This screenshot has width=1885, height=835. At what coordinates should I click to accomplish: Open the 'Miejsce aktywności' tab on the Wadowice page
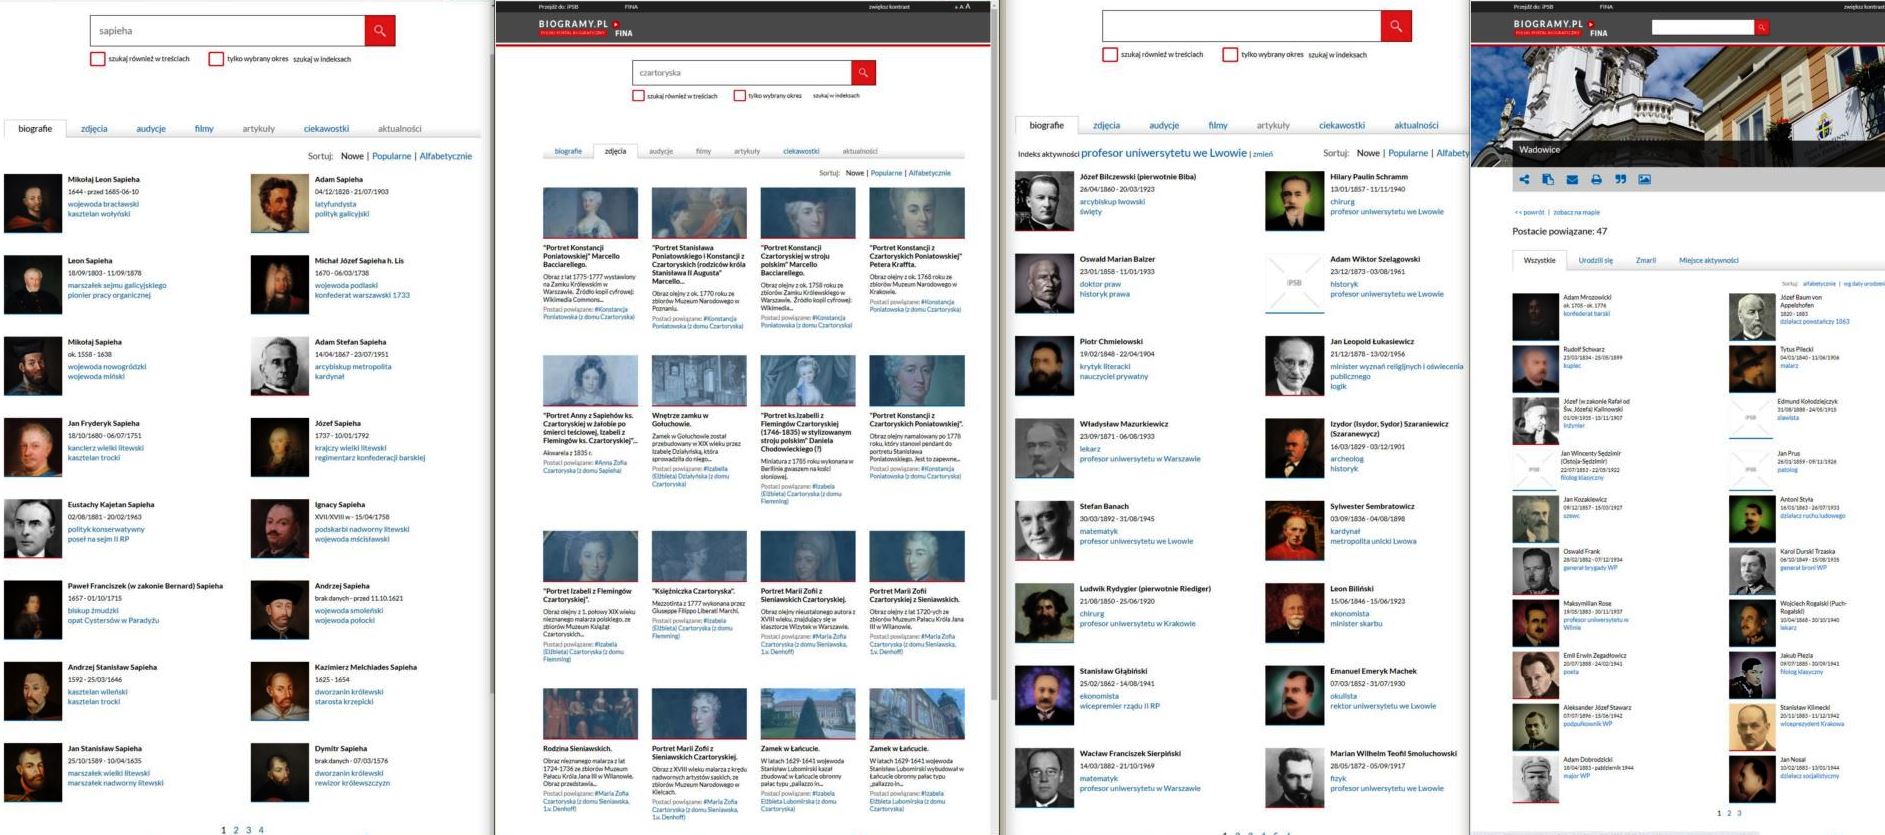pos(1709,260)
